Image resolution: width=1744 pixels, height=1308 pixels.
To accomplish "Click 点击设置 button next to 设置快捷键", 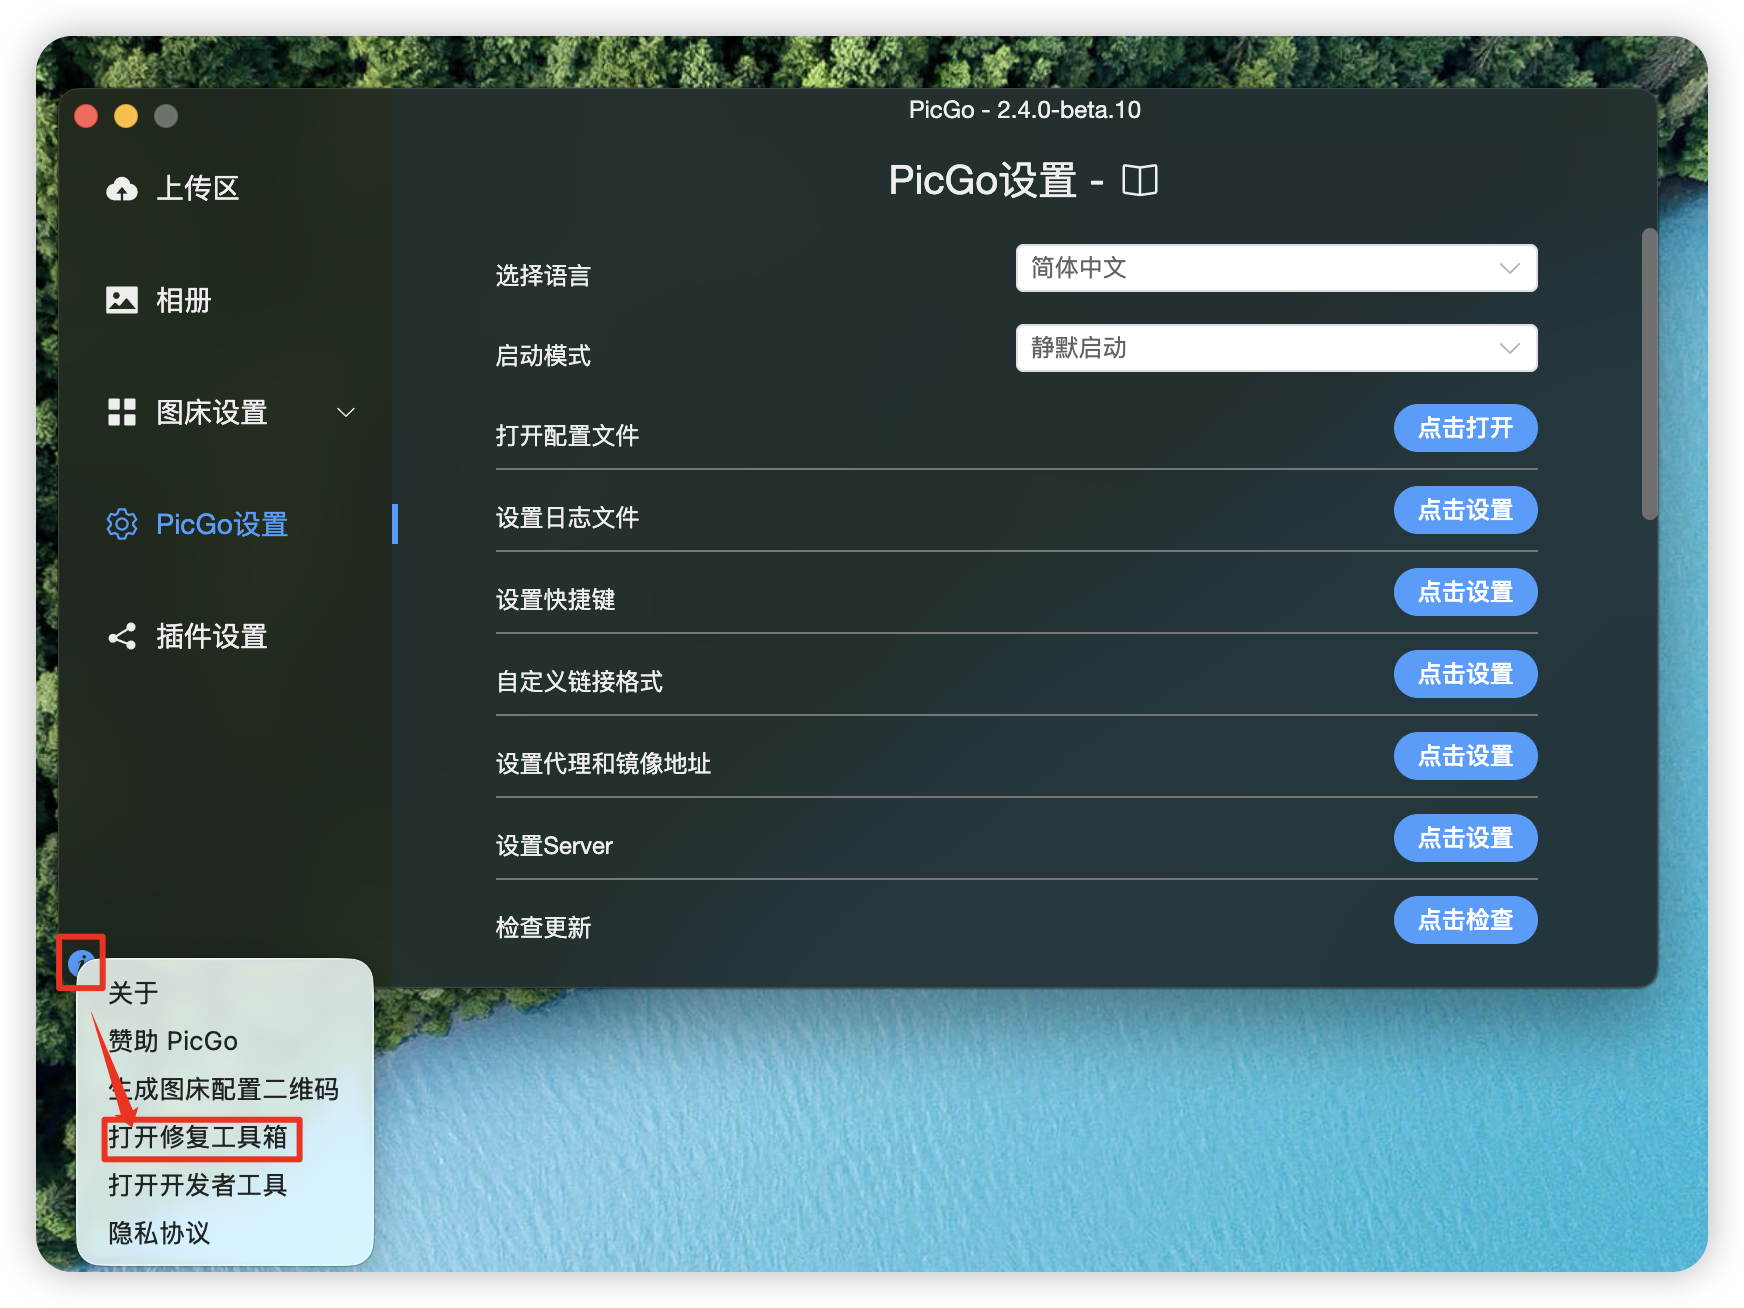I will 1465,592.
